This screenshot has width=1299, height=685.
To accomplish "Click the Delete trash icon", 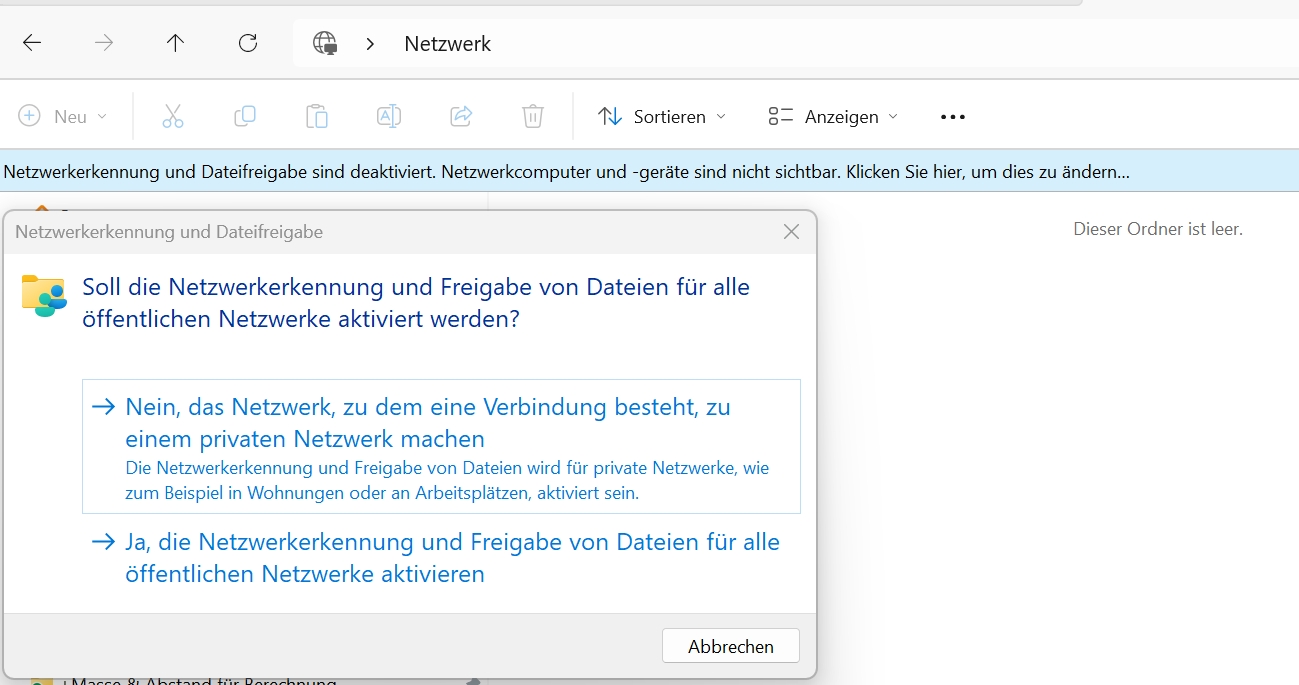I will (x=533, y=116).
